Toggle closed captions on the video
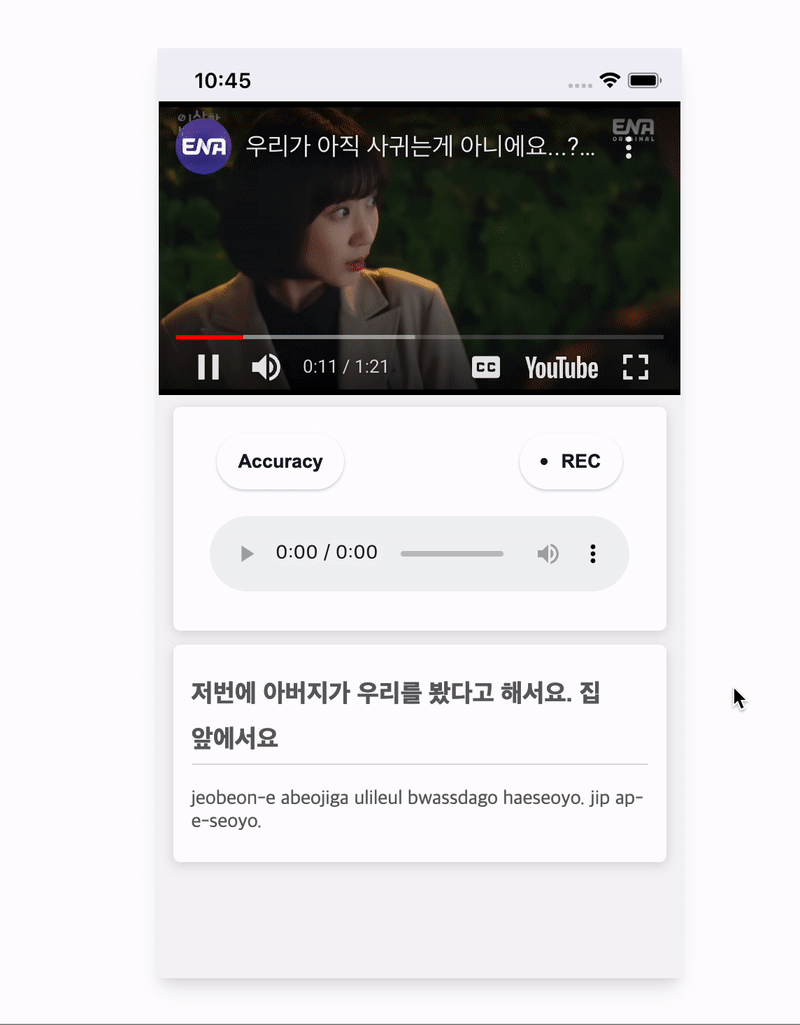Viewport: 800px width, 1025px height. pos(486,367)
